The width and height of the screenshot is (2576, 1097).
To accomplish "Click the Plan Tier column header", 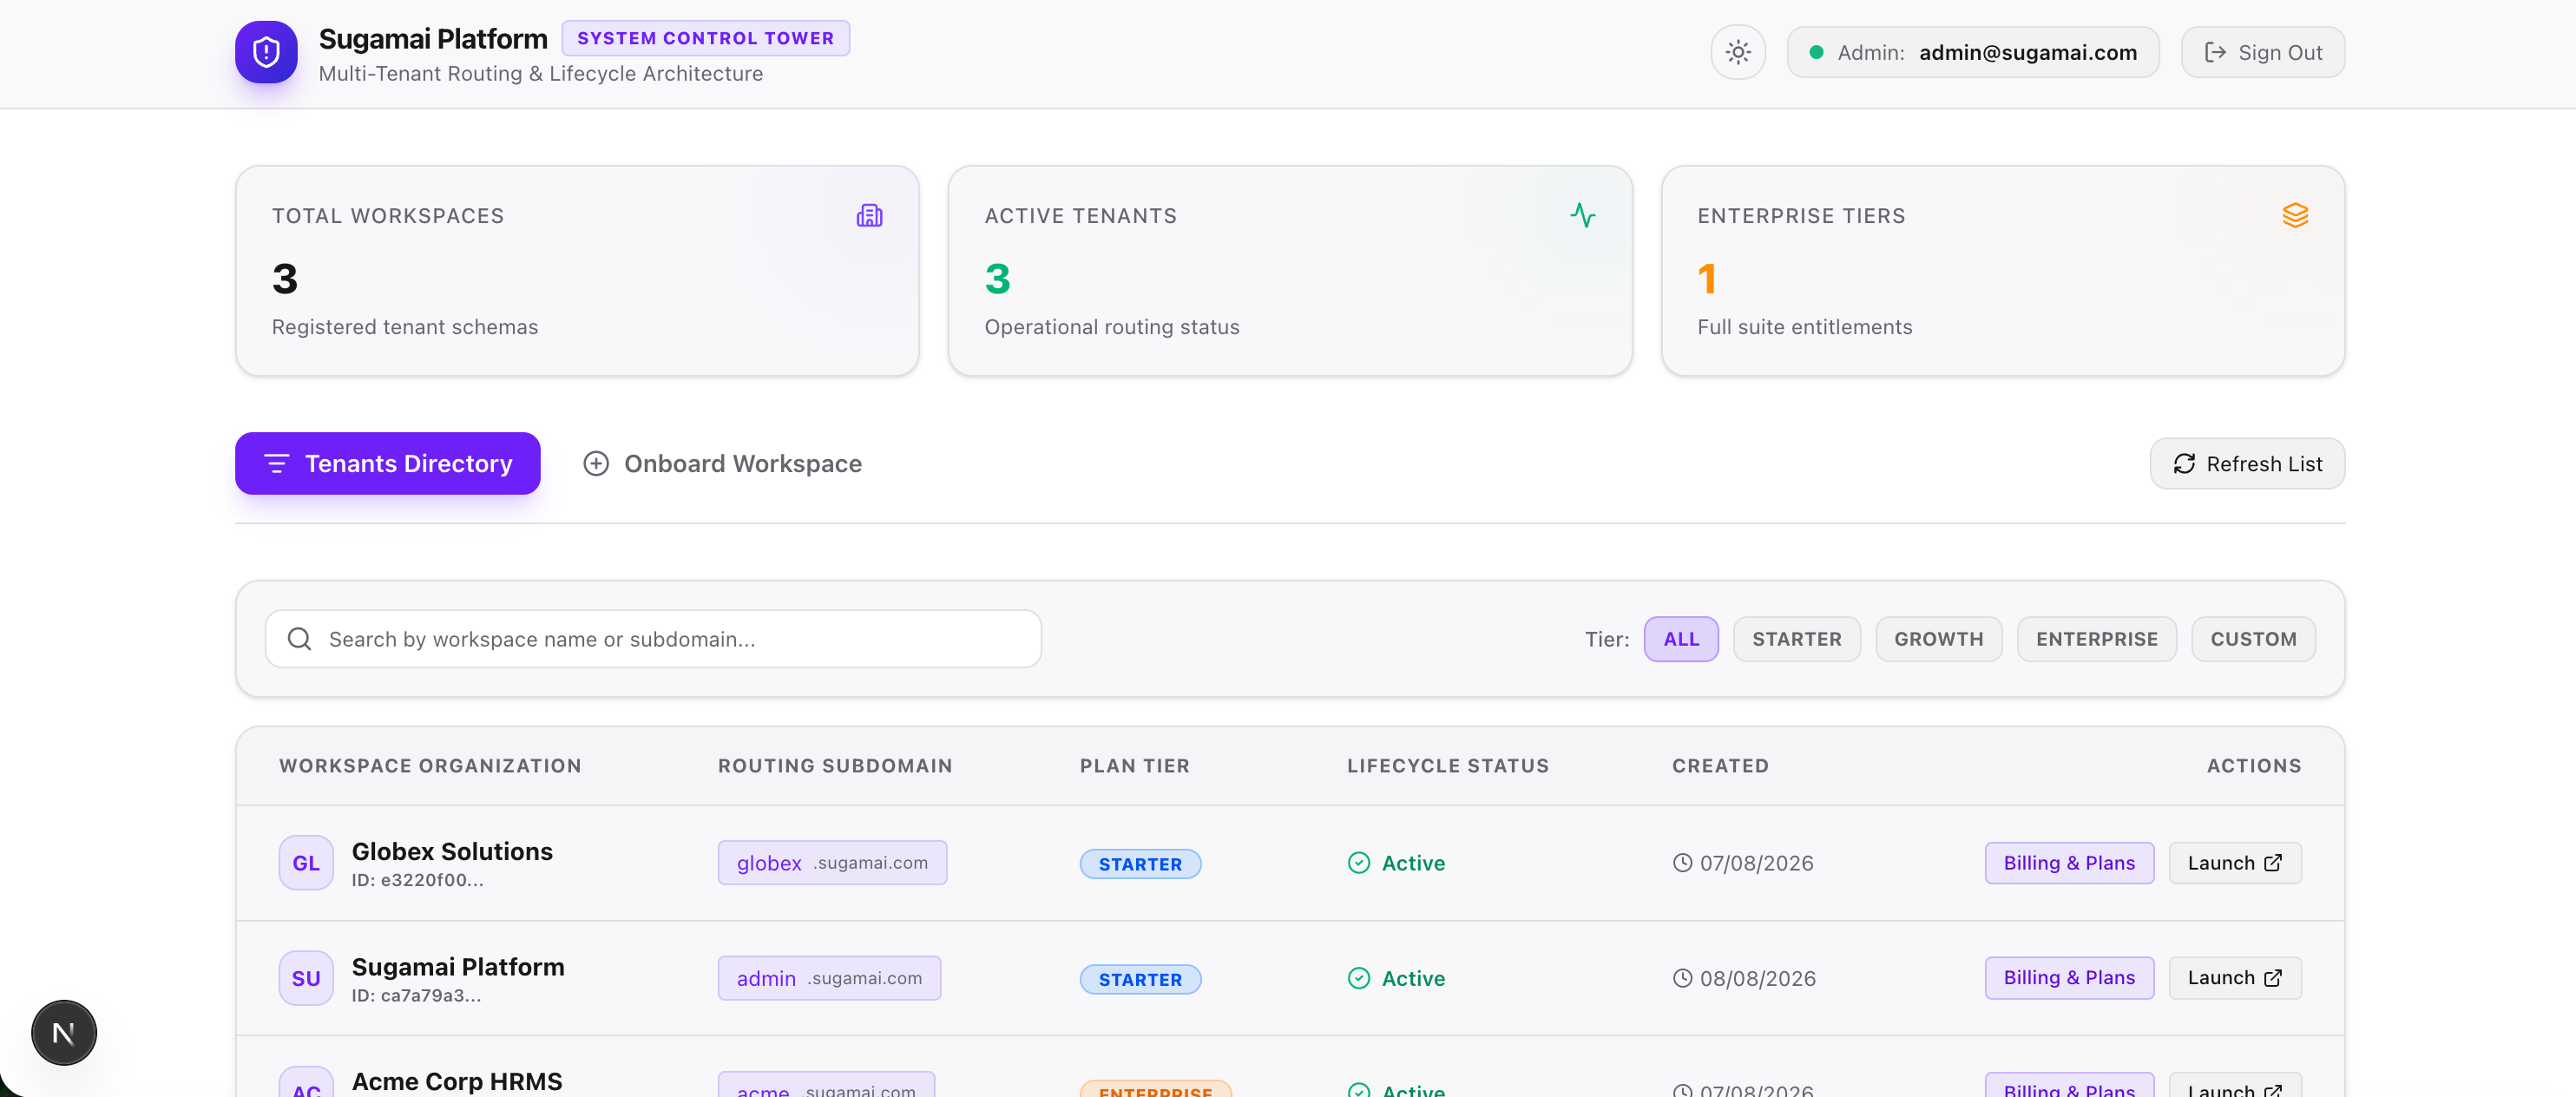I will click(1135, 766).
